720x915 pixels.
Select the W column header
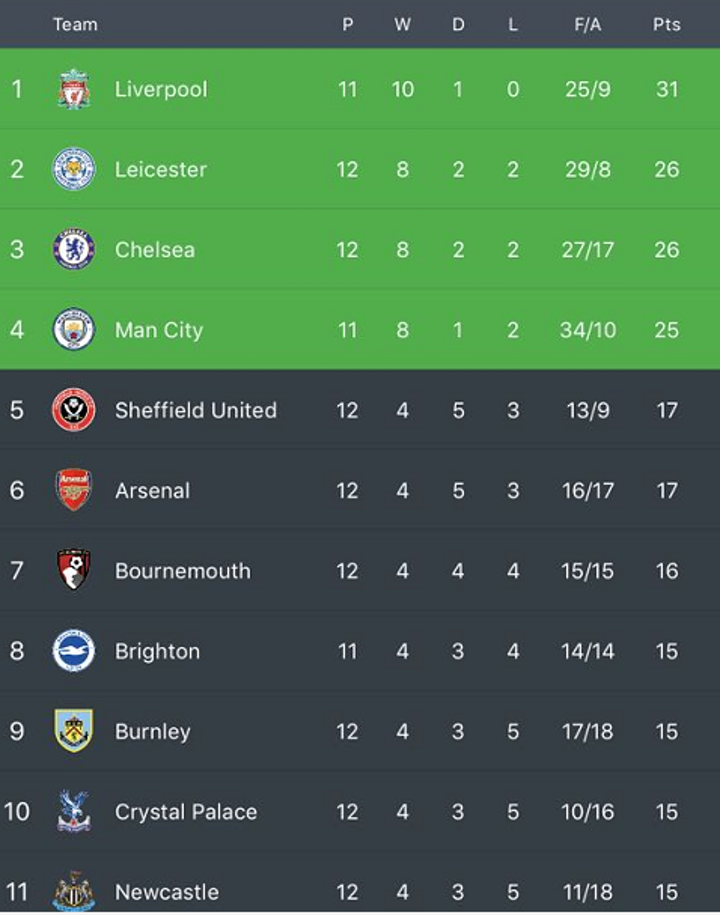pos(403,25)
